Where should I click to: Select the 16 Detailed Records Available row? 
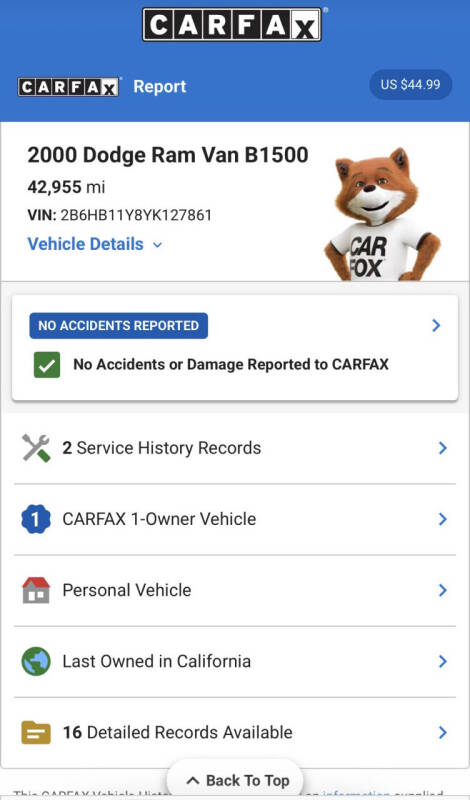[x=235, y=733]
